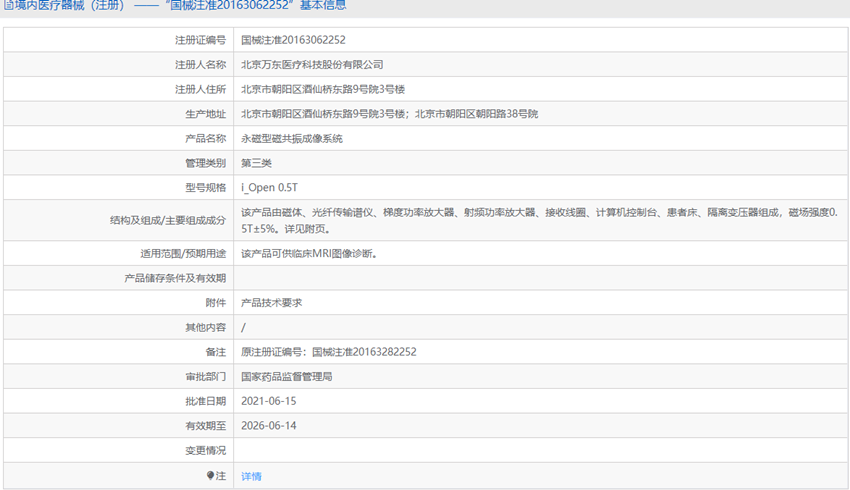The image size is (850, 490).
Task: Select model value i_Open 0.5T
Action: [x=269, y=188]
